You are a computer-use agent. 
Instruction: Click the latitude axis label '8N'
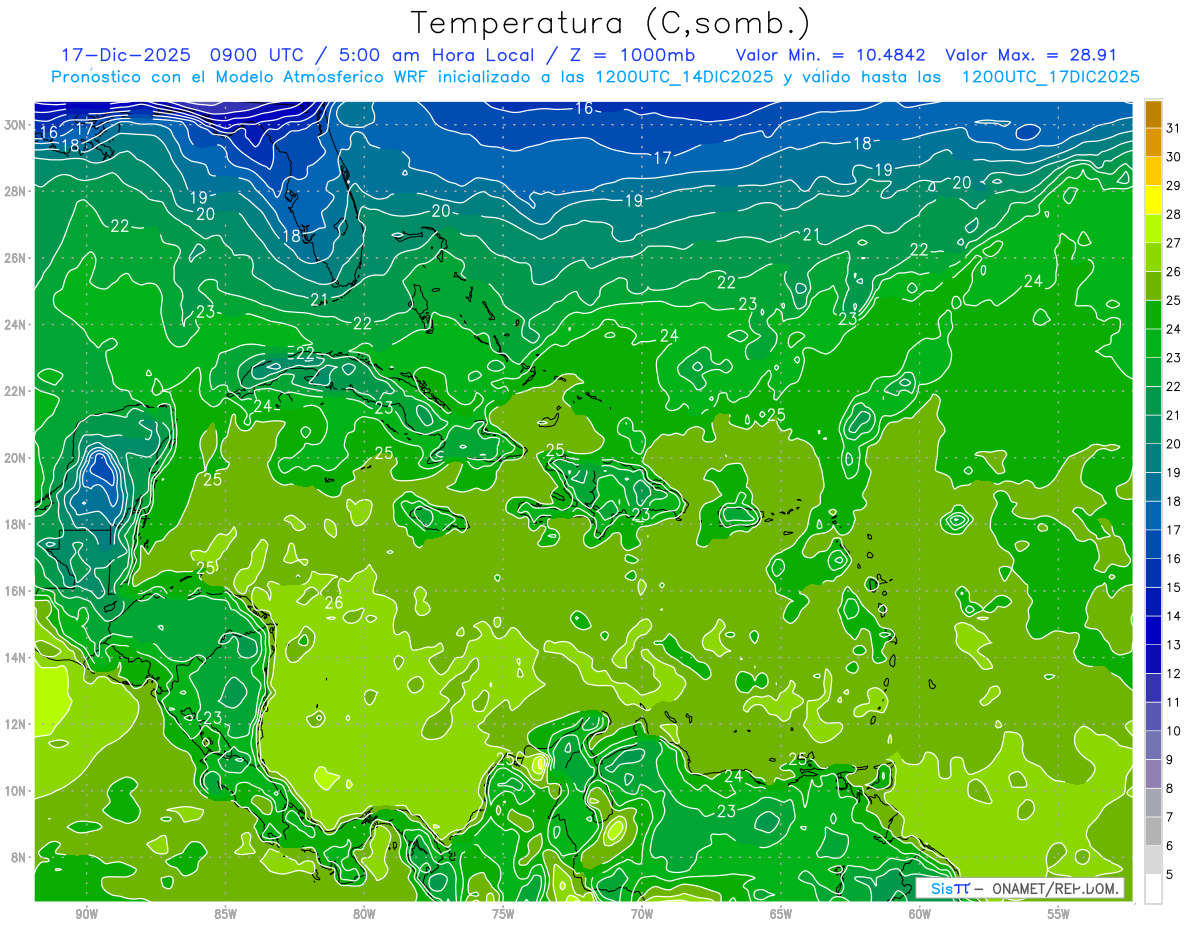click(19, 858)
